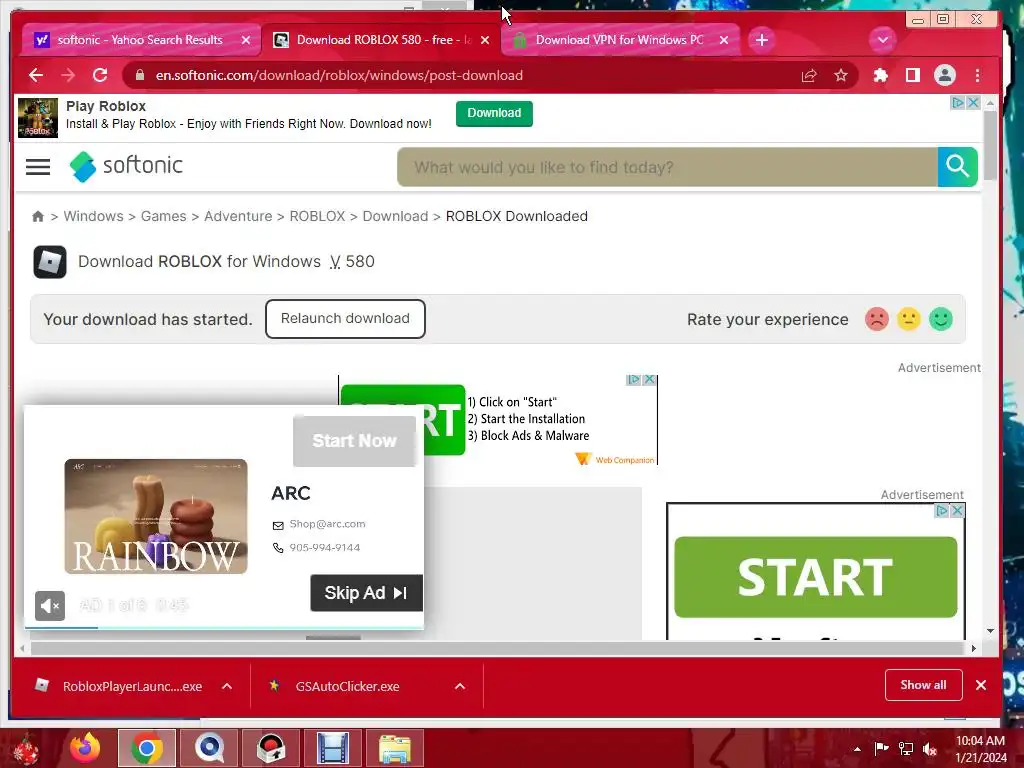
Task: Rate experience with the red sad face
Action: [x=876, y=319]
